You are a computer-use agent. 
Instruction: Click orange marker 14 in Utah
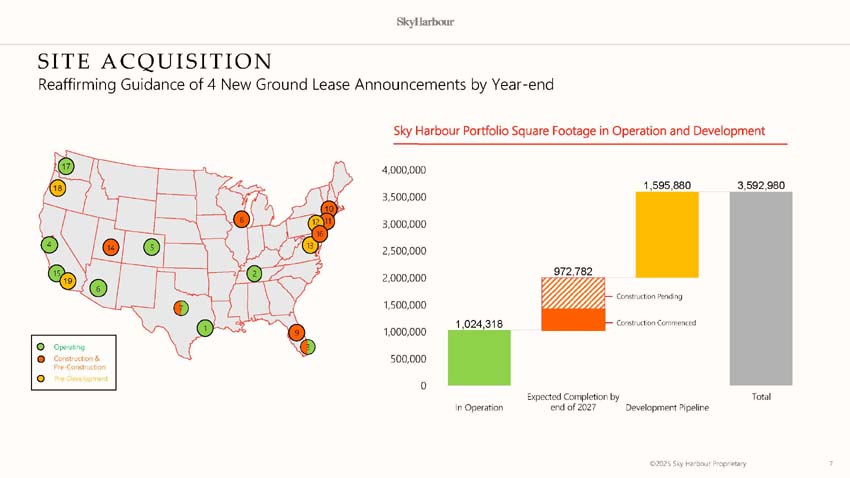coord(111,247)
